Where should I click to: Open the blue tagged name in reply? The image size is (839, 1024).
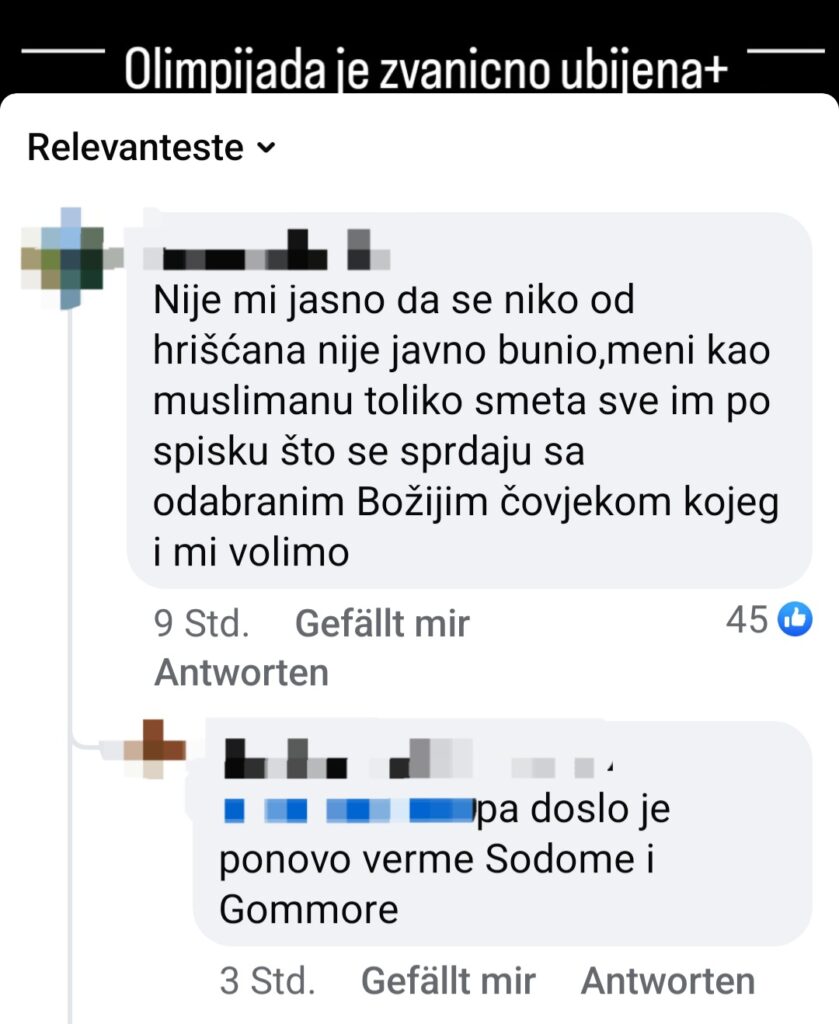pyautogui.click(x=347, y=810)
